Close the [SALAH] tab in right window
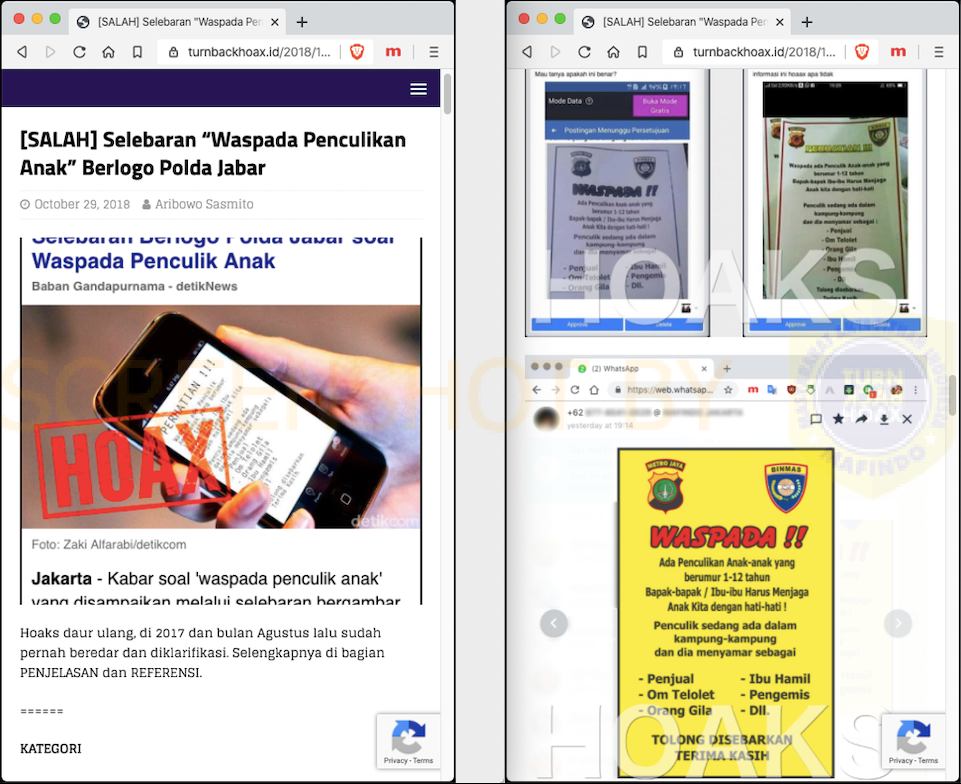This screenshot has width=961, height=784. [780, 22]
